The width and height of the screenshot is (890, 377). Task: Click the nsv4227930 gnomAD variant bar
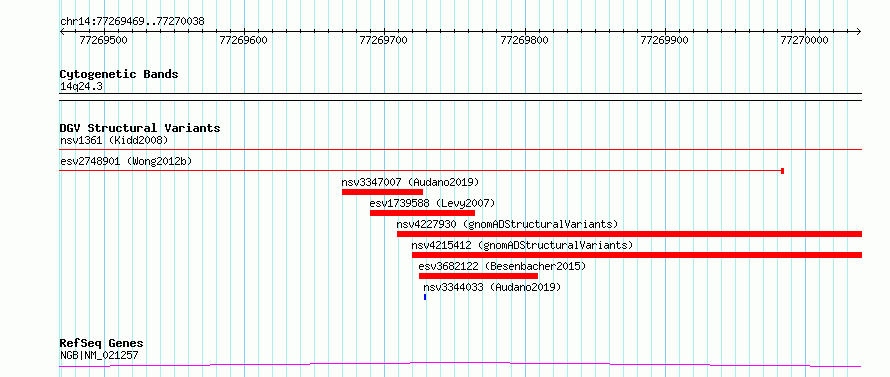pyautogui.click(x=629, y=234)
